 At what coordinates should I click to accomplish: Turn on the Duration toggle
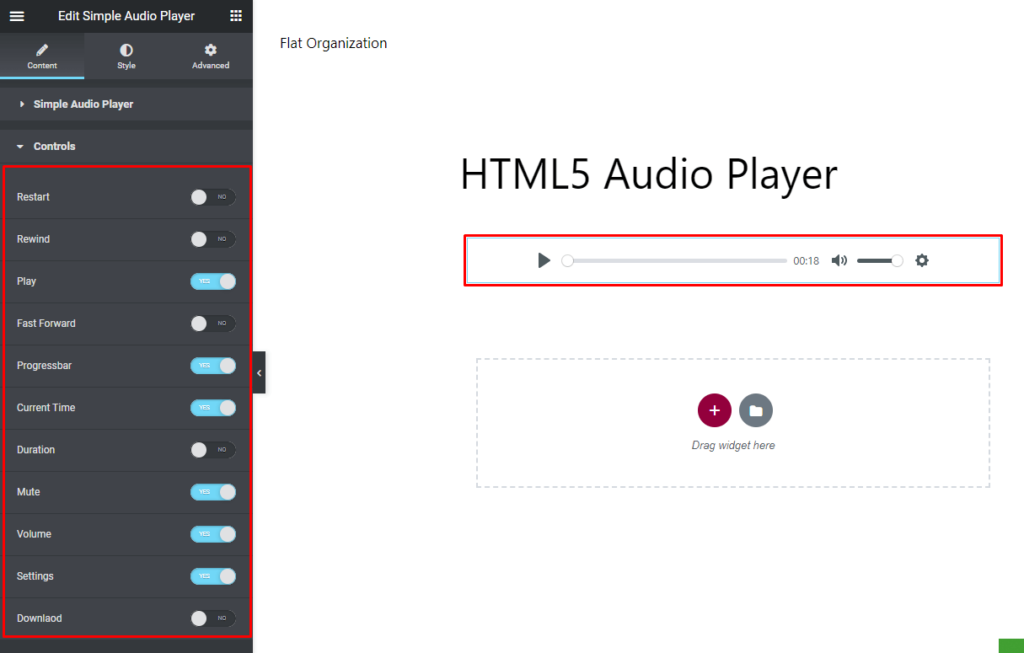coord(212,450)
